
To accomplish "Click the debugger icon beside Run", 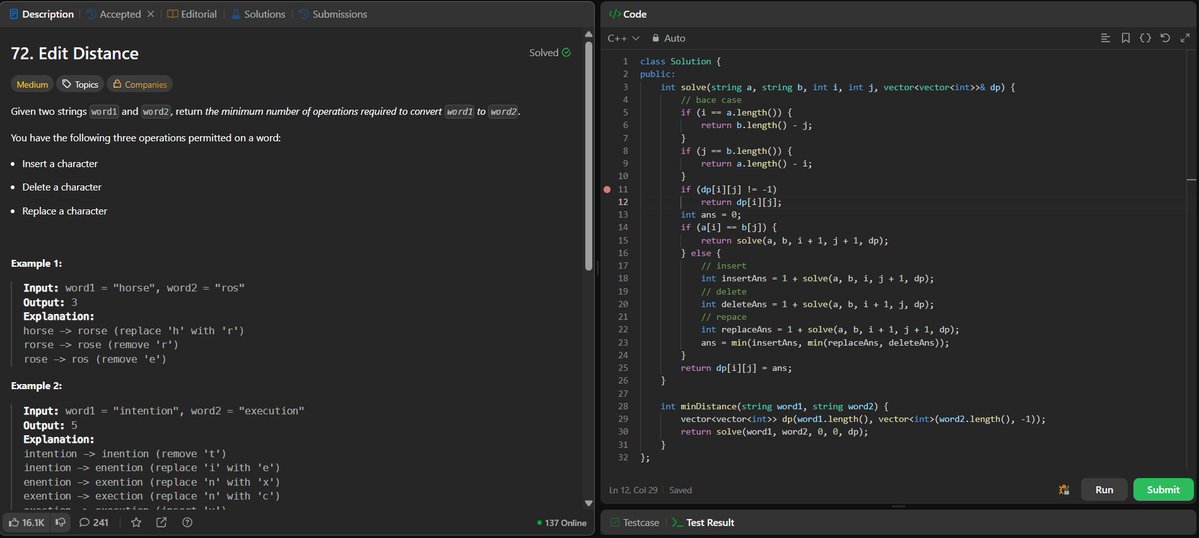I will point(1064,490).
